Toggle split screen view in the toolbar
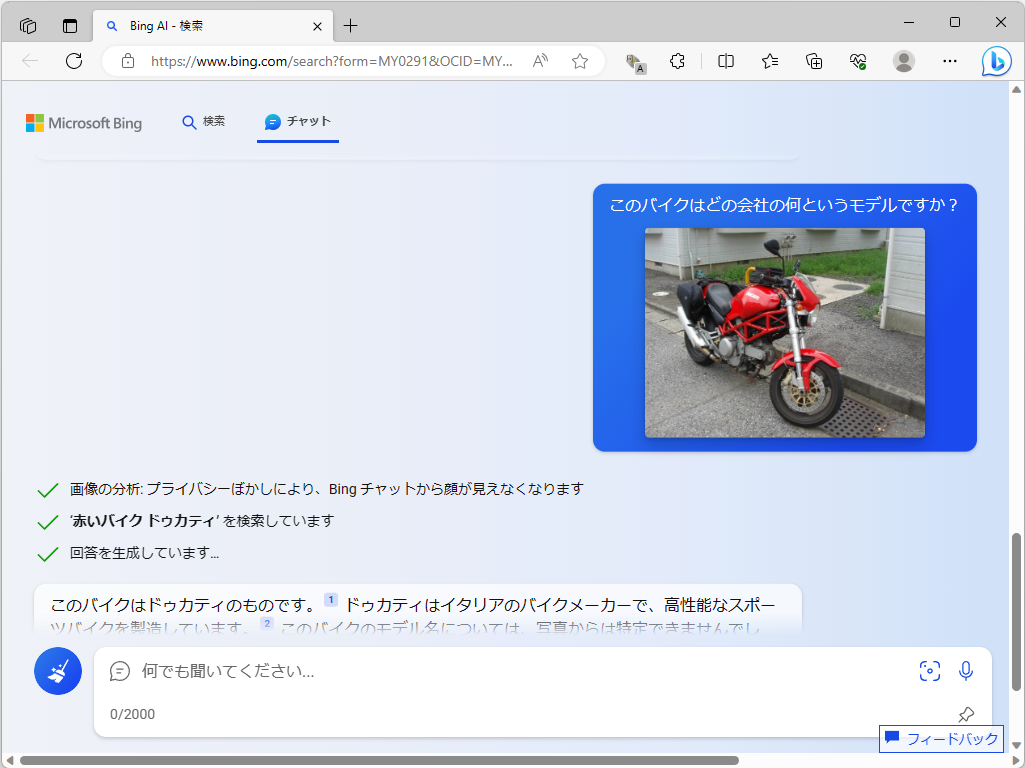1025x768 pixels. (725, 62)
